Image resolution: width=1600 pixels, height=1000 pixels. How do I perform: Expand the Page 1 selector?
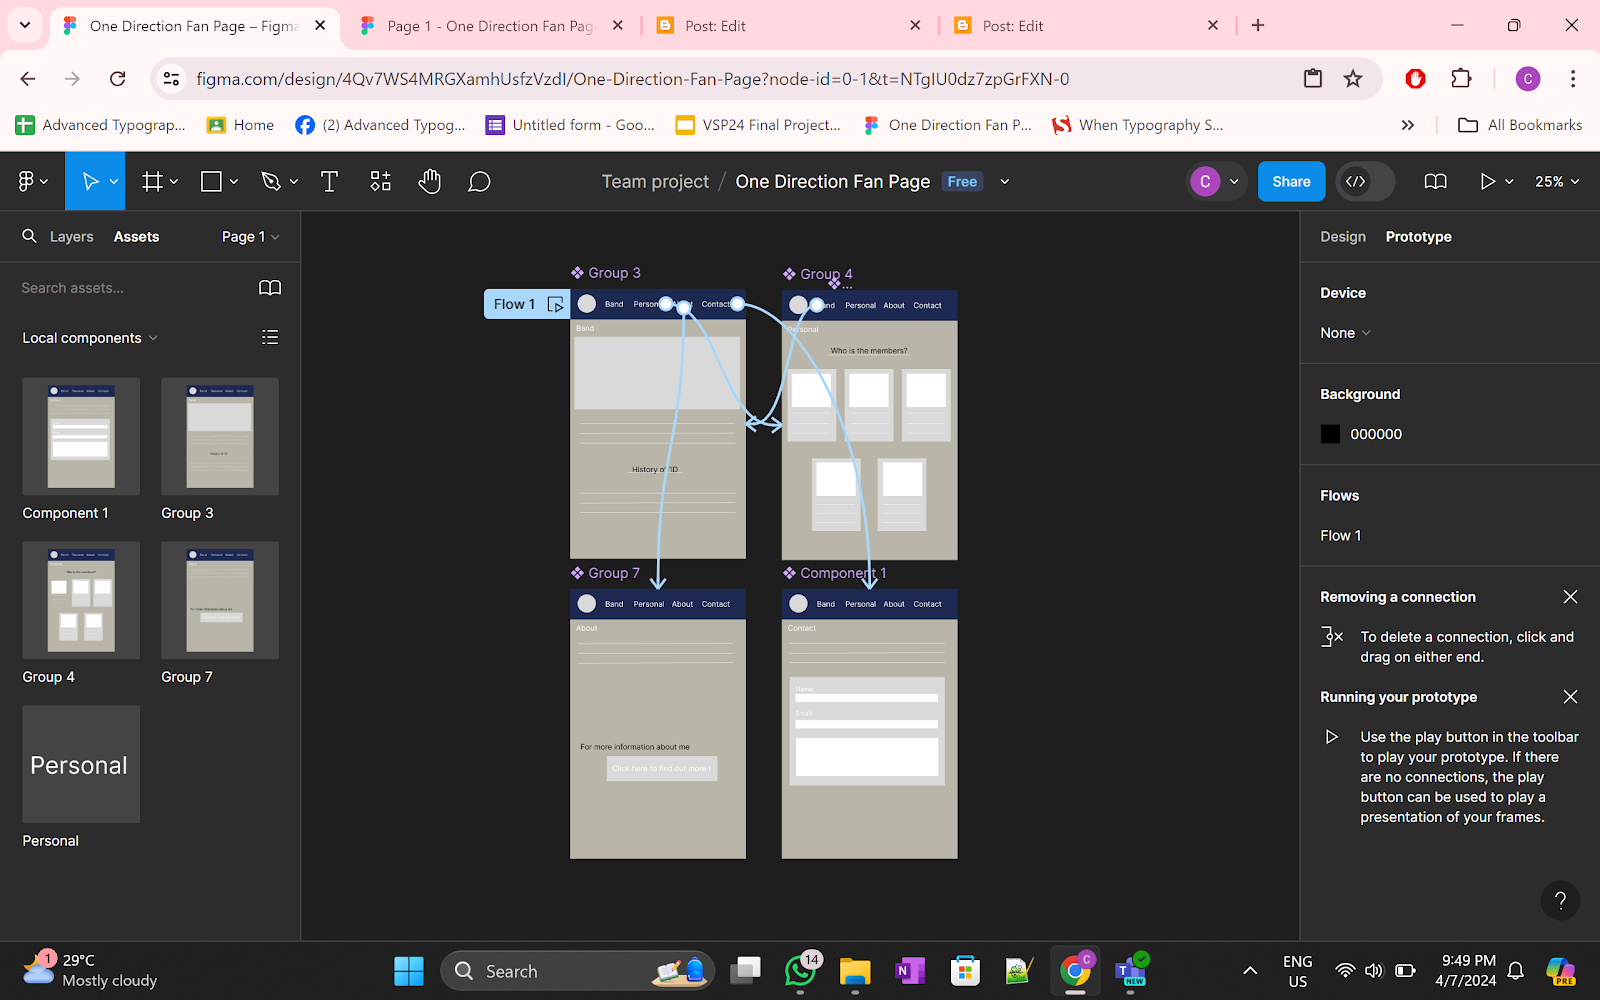click(250, 236)
